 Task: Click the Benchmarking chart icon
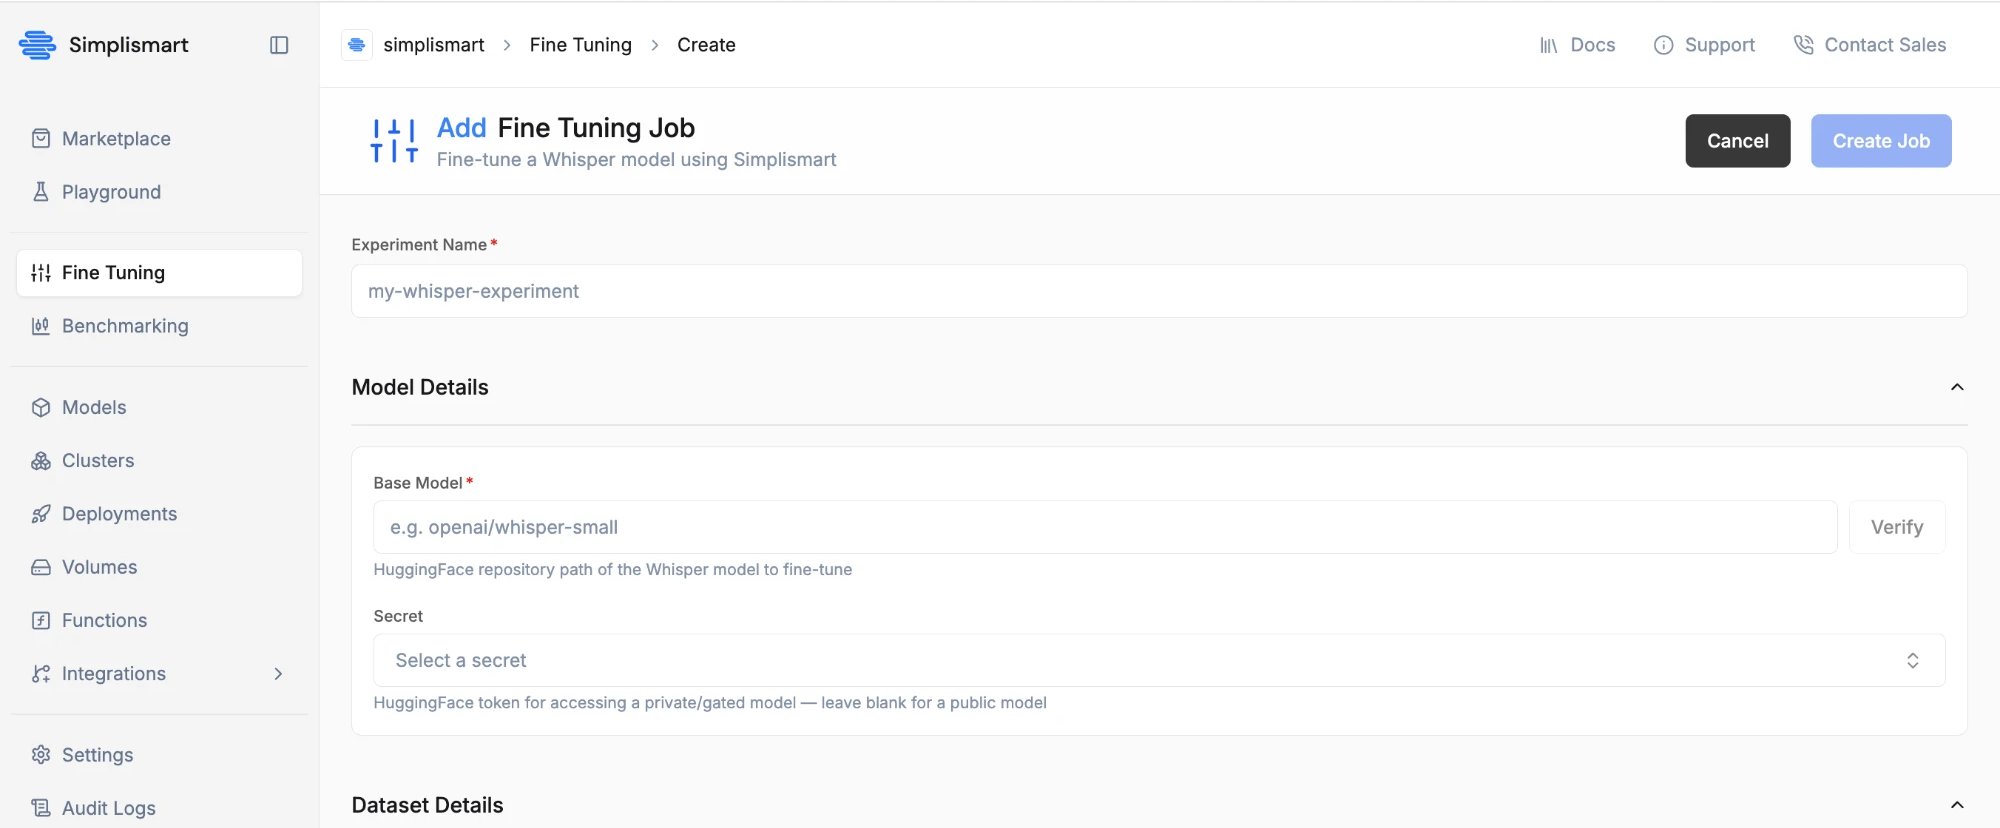pyautogui.click(x=41, y=326)
